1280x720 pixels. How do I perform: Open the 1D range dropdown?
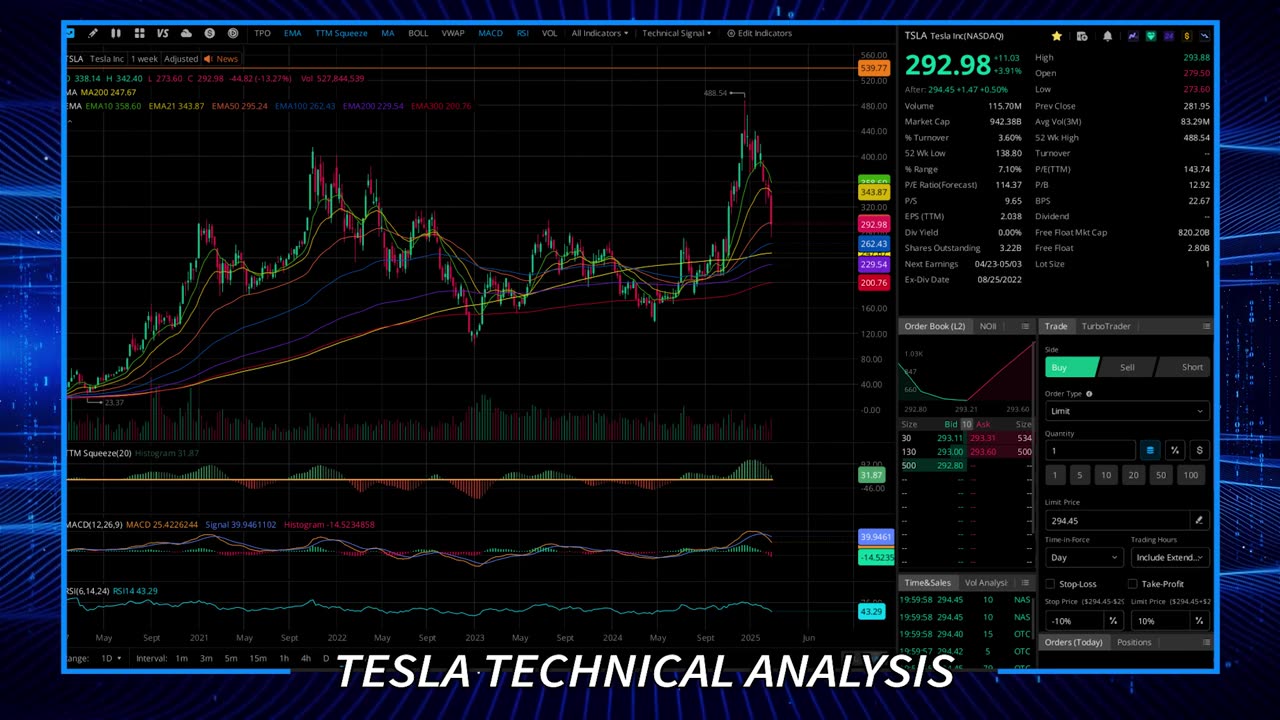pos(111,658)
